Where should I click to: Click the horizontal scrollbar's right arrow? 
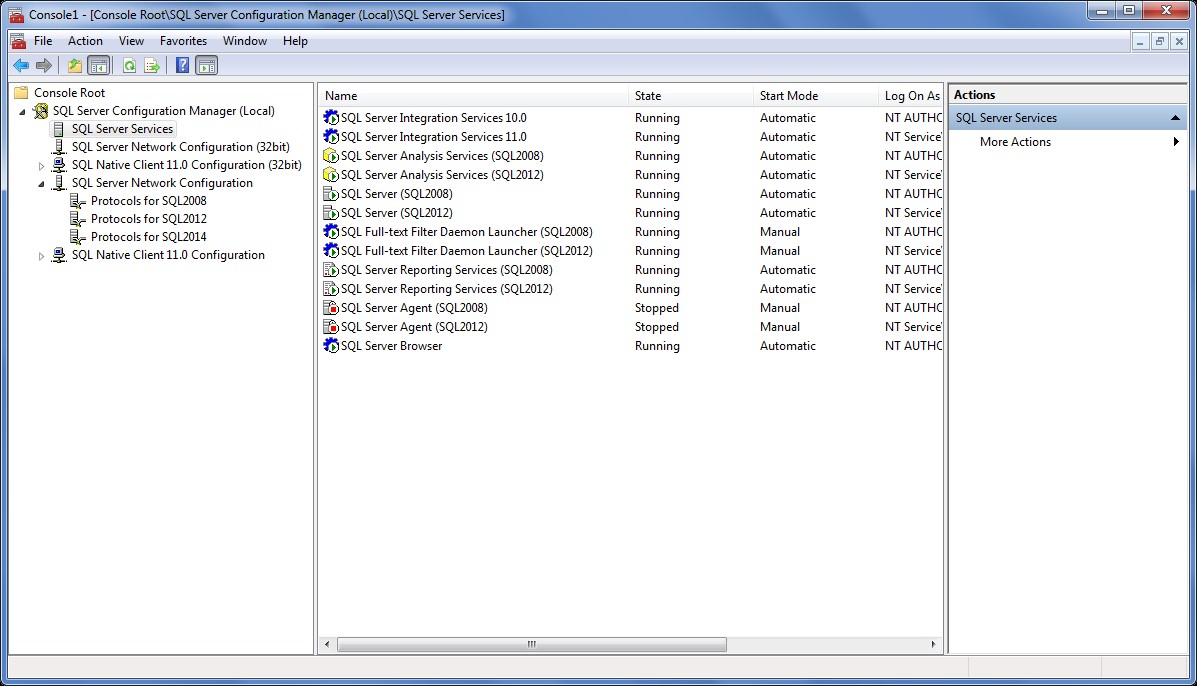(933, 645)
